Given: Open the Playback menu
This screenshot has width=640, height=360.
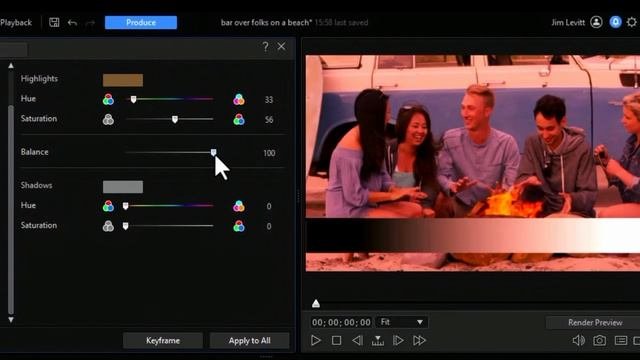Looking at the screenshot, I should click(x=16, y=22).
